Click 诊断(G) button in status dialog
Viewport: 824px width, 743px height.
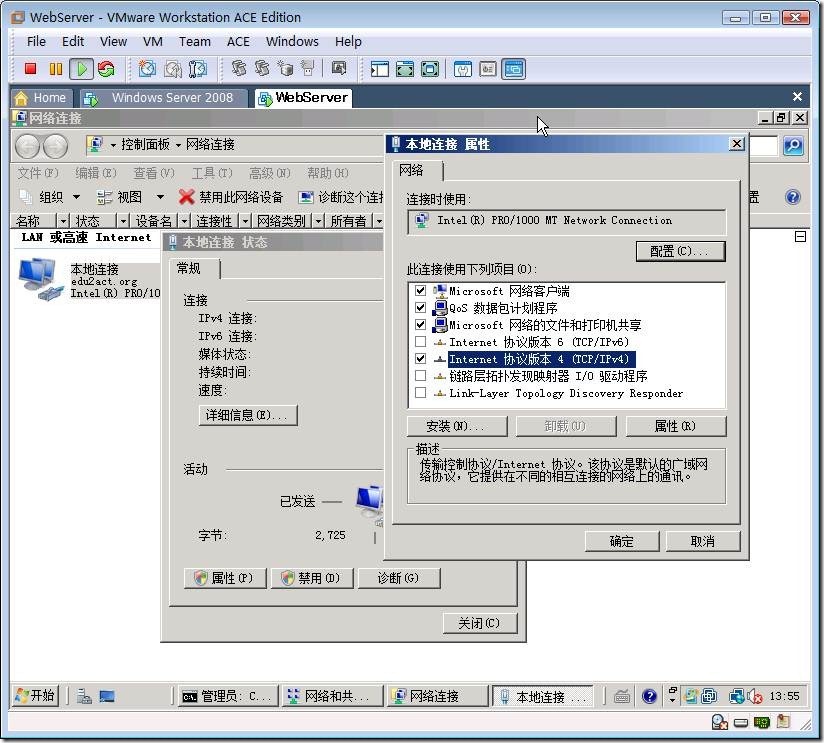coord(399,578)
